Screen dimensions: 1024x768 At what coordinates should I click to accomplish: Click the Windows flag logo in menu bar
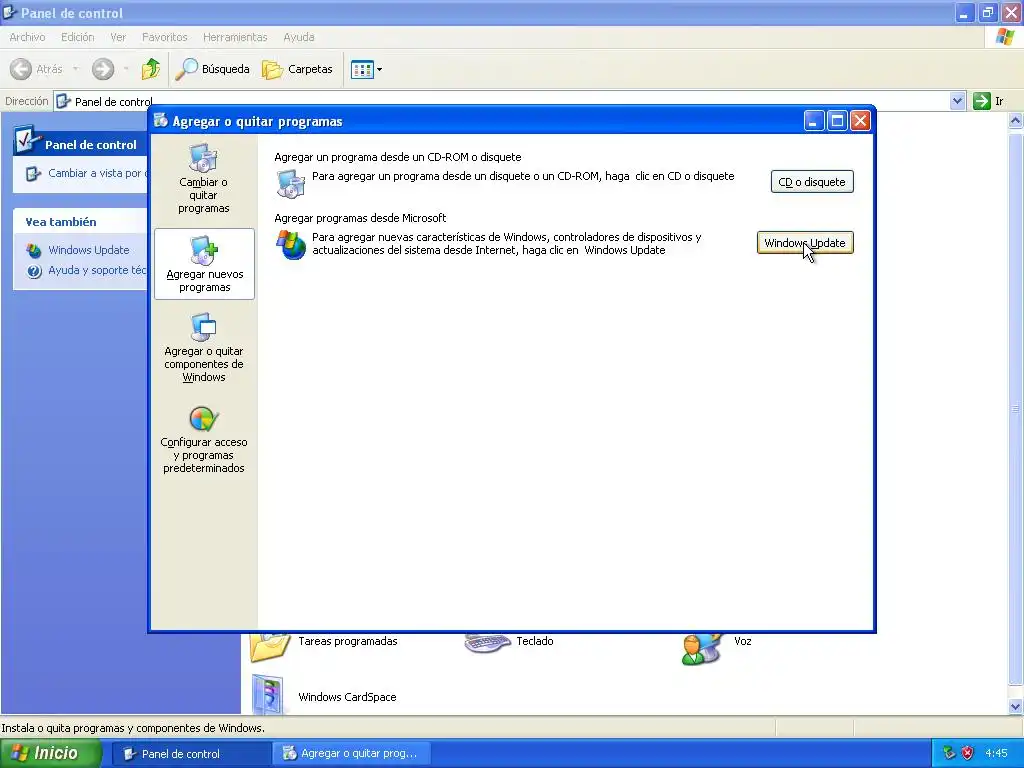tap(1004, 37)
